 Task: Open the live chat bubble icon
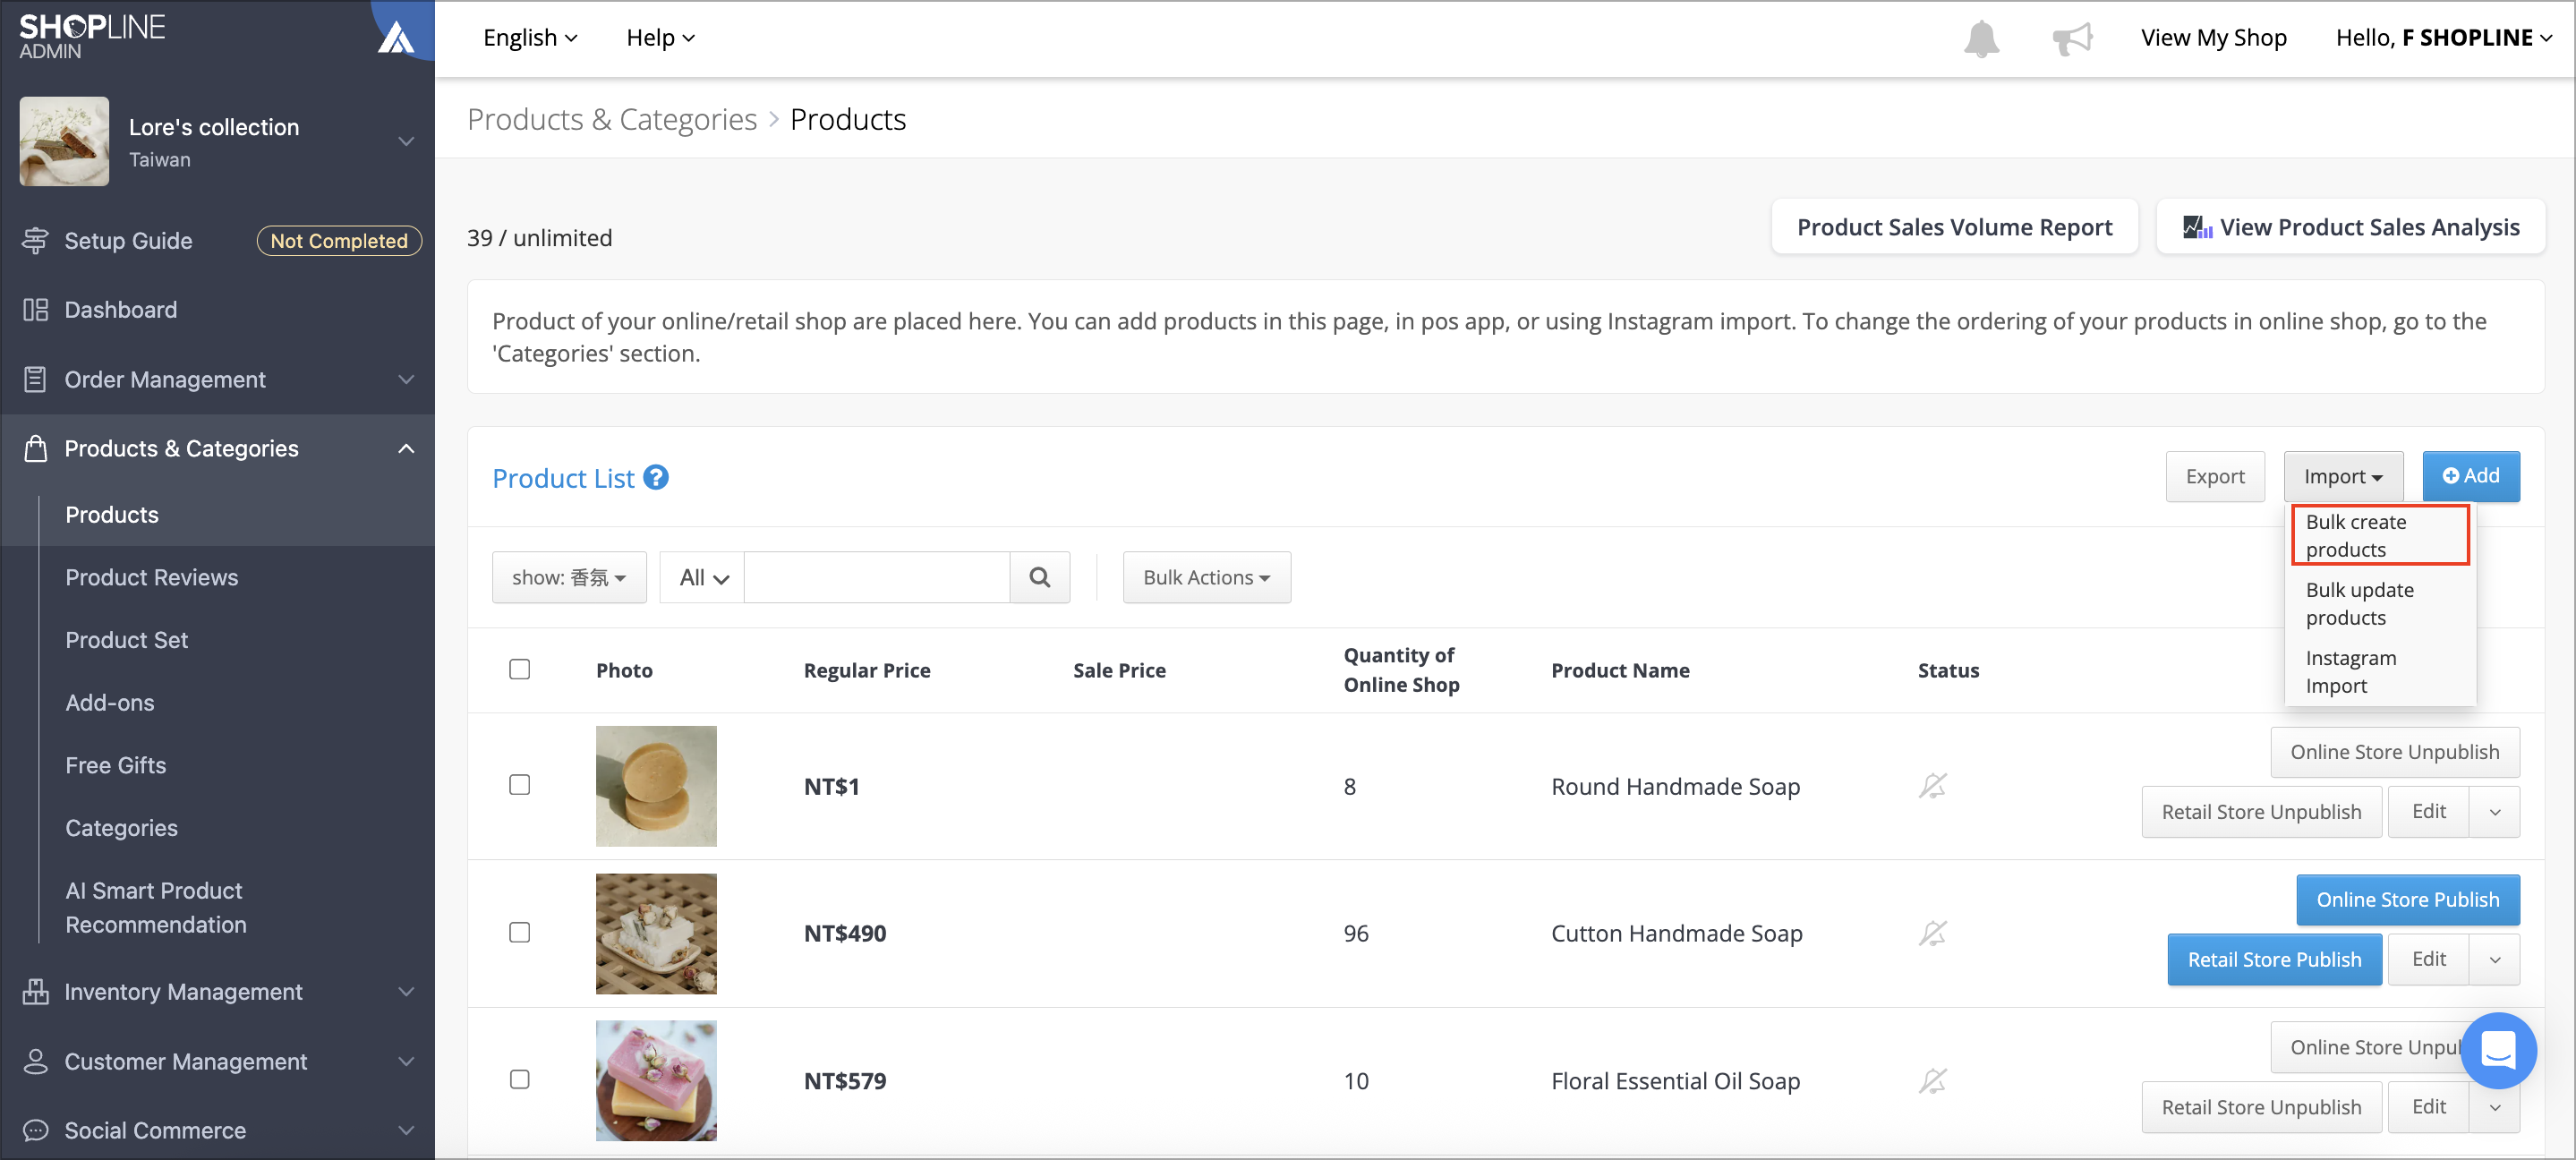[x=2498, y=1050]
